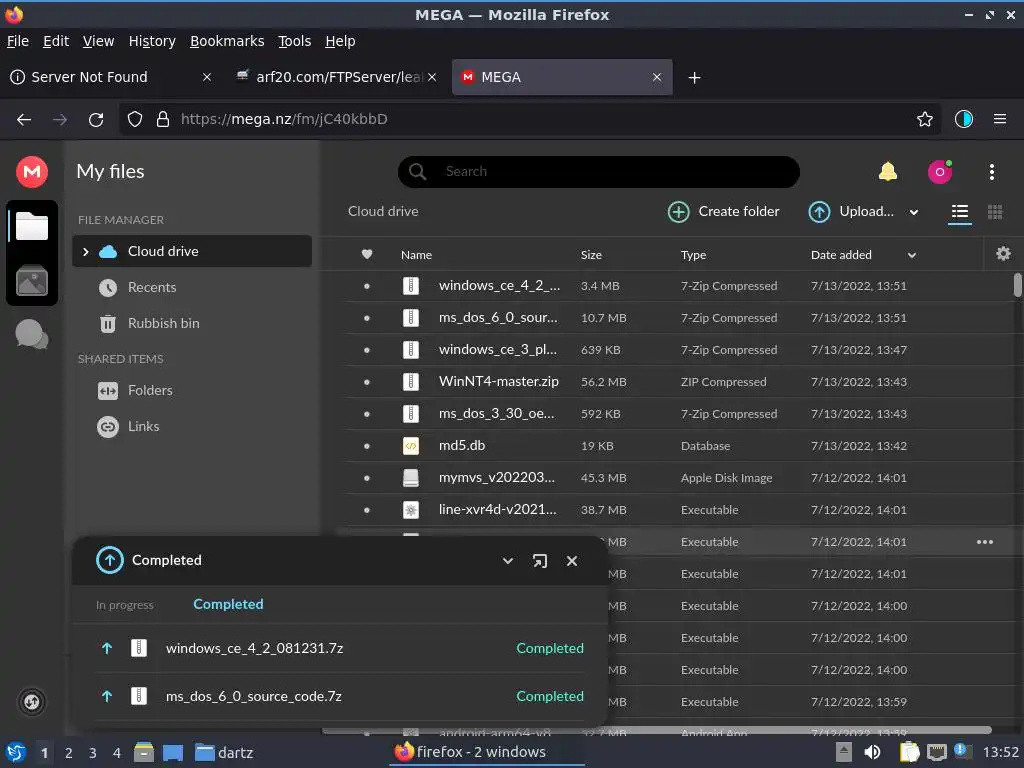This screenshot has height=768, width=1024.
Task: Open the Upload dropdown arrow
Action: coord(914,212)
